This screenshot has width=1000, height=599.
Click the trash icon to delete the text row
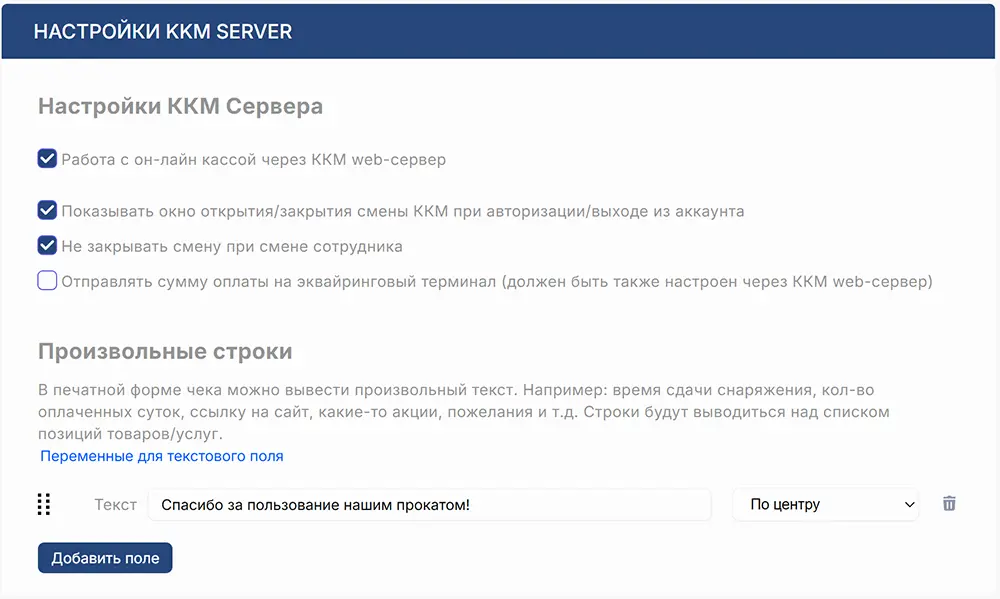click(x=948, y=505)
